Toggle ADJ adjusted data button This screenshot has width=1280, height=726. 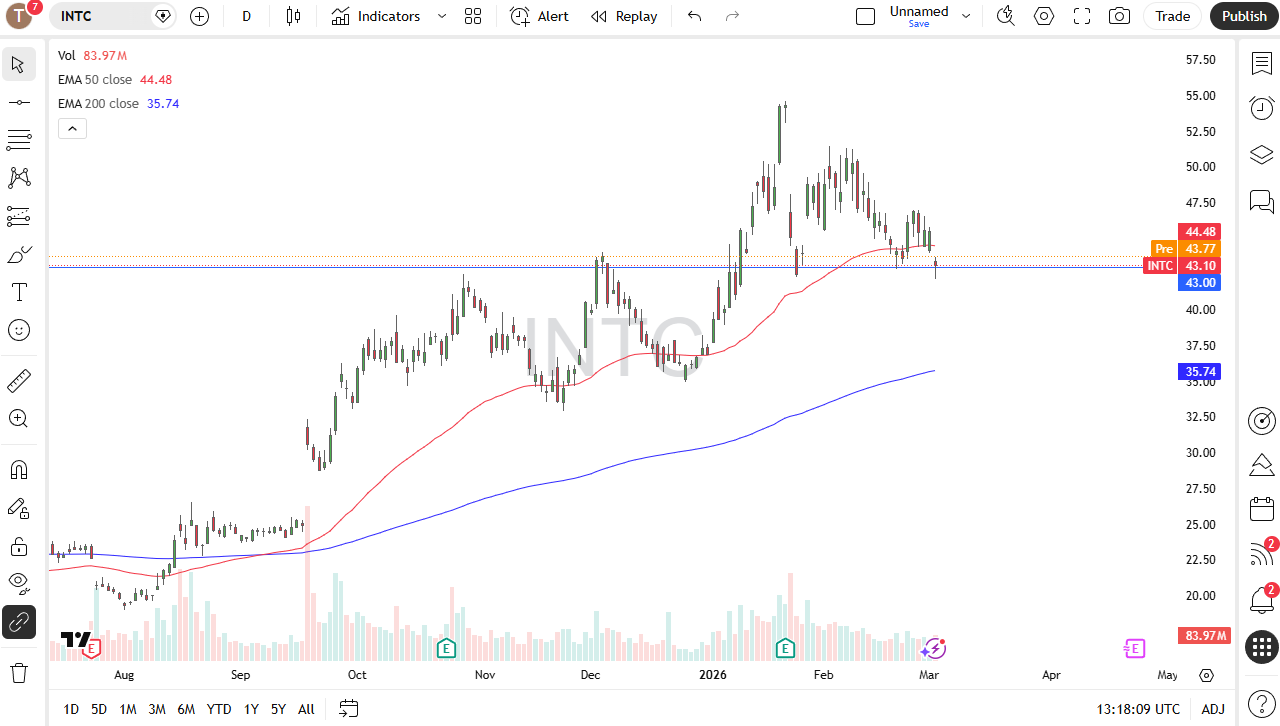(x=1213, y=709)
